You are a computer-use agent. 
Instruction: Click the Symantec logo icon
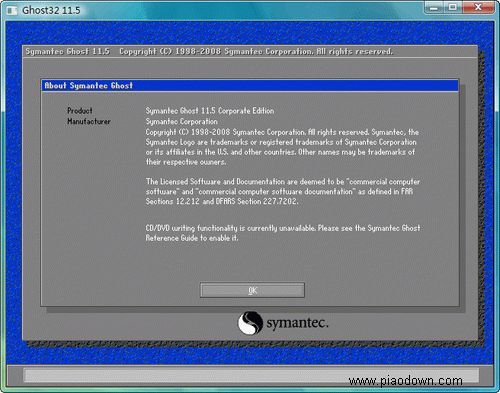coord(250,322)
